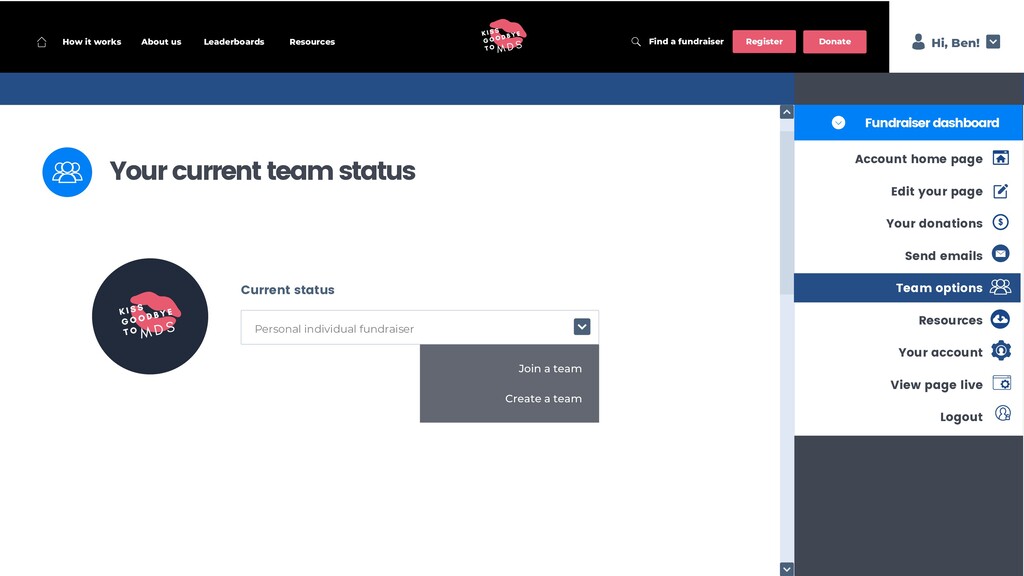Image resolution: width=1024 pixels, height=576 pixels.
Task: Click the scrollbar up arrow
Action: [x=787, y=112]
